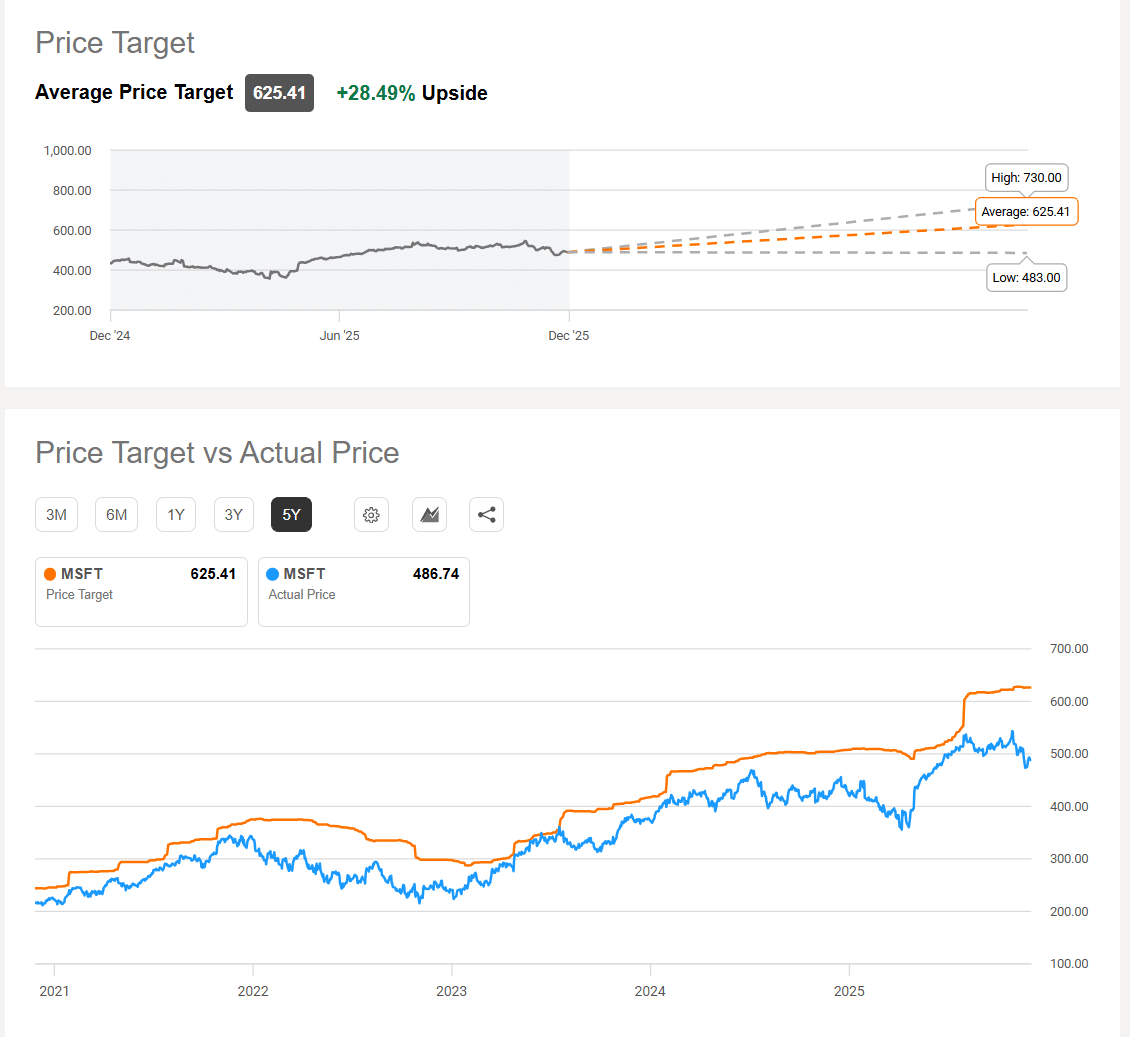This screenshot has width=1130, height=1037.
Task: Choose the 1Y time range
Action: (176, 515)
